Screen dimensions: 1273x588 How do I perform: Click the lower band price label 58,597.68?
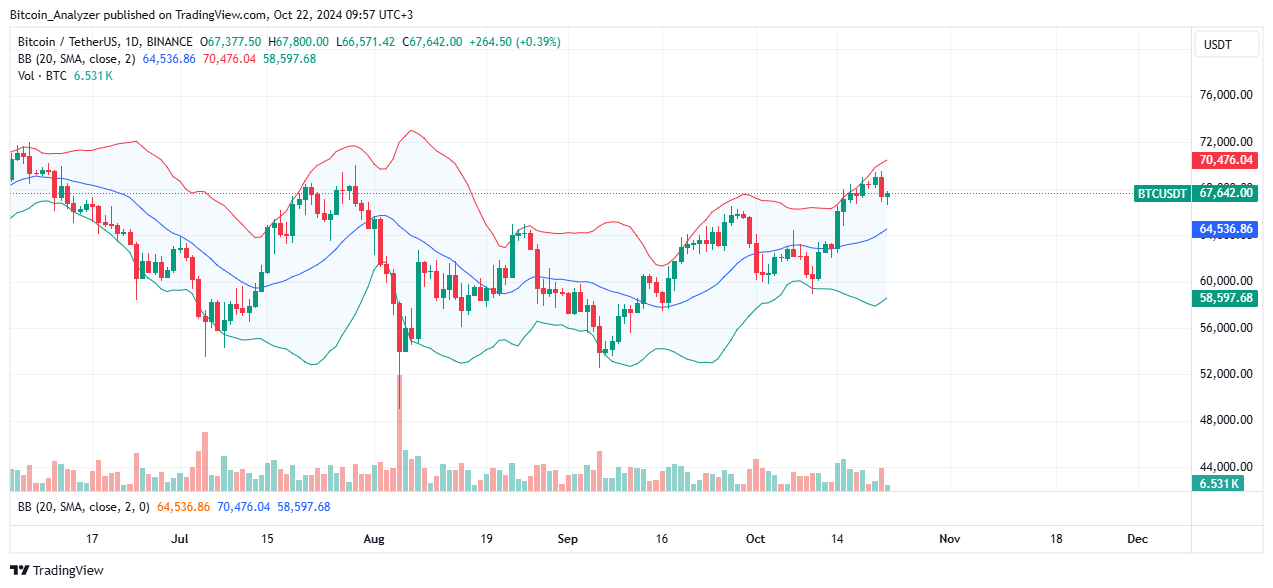pos(1226,298)
